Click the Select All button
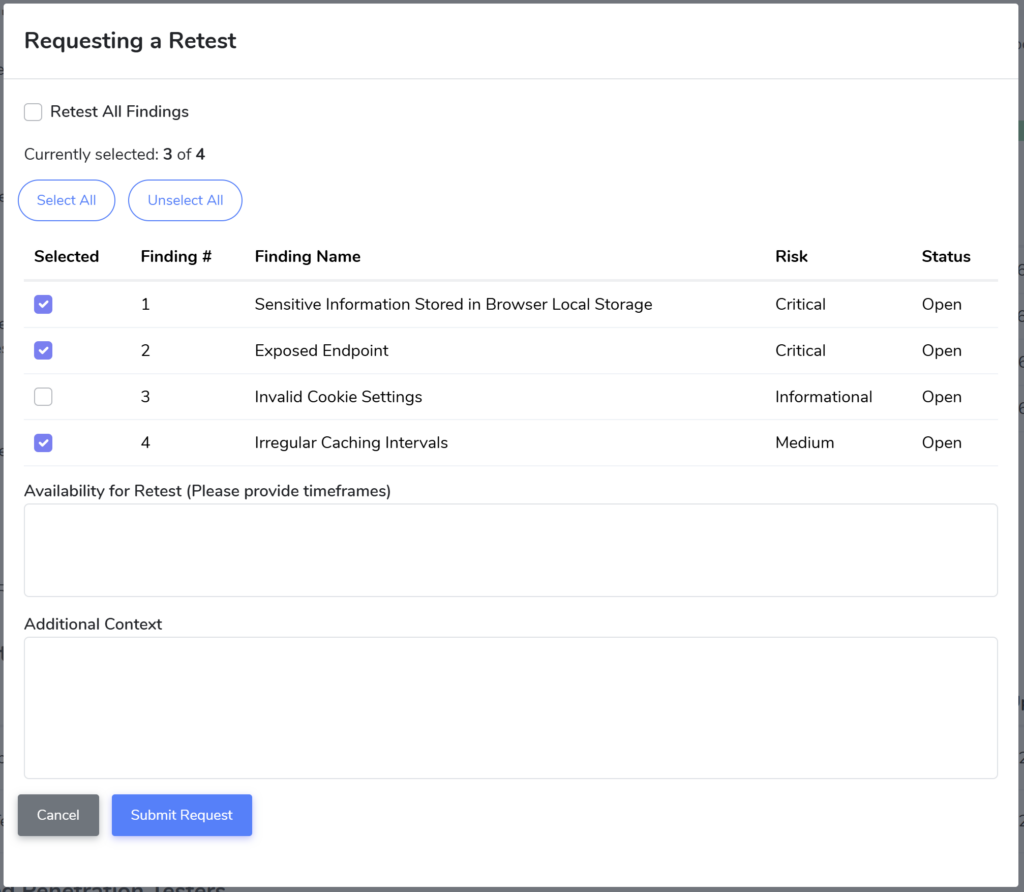Screen dimensions: 1024x892 (x=66, y=200)
